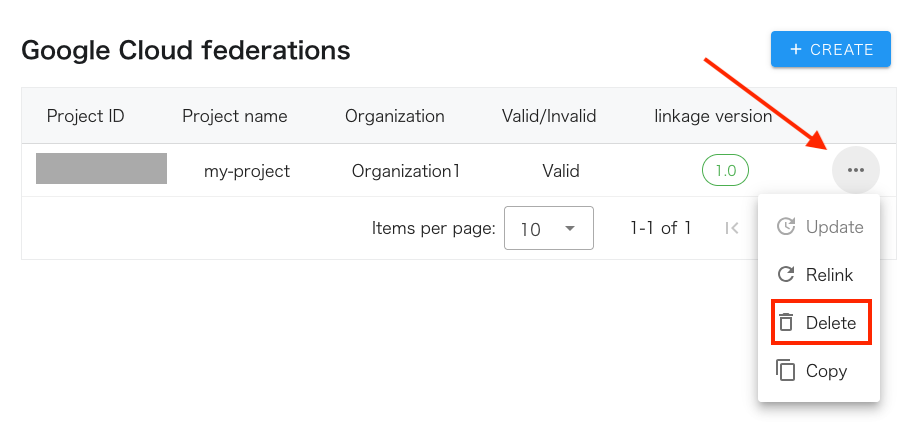The image size is (912, 425).
Task: Click the Organization column header
Action: [x=394, y=116]
